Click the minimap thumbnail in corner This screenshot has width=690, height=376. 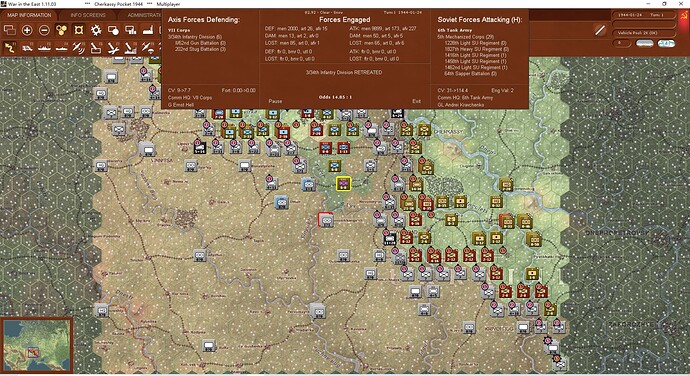pos(37,345)
